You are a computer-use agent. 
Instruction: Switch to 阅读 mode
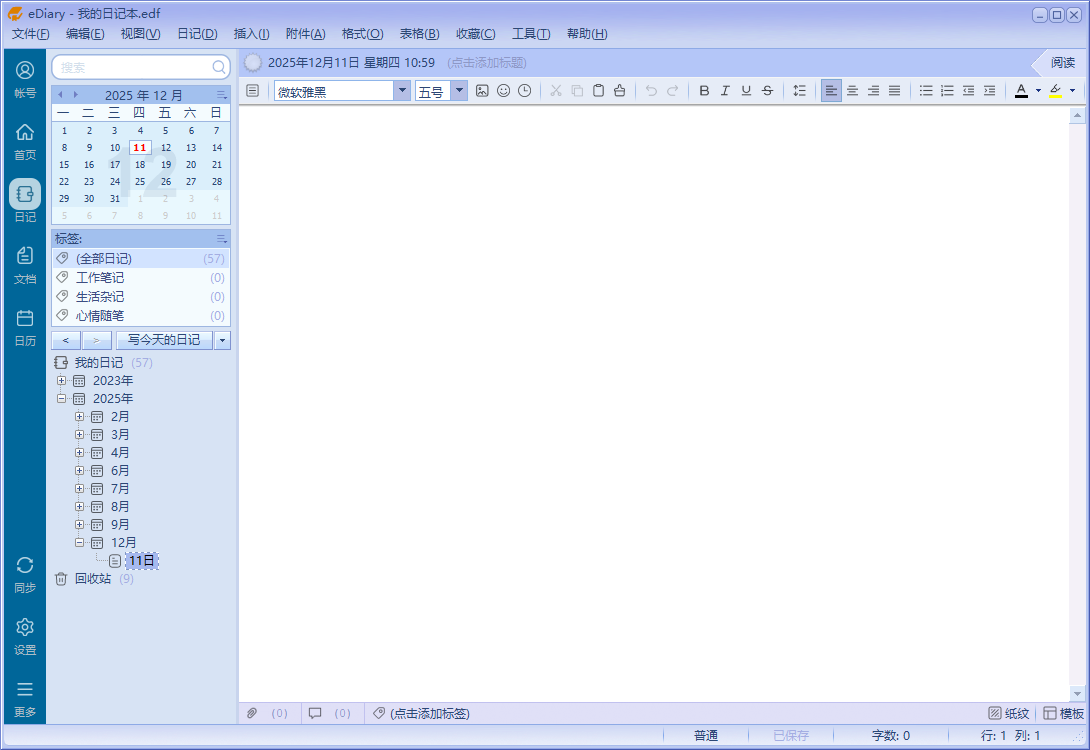(1062, 62)
